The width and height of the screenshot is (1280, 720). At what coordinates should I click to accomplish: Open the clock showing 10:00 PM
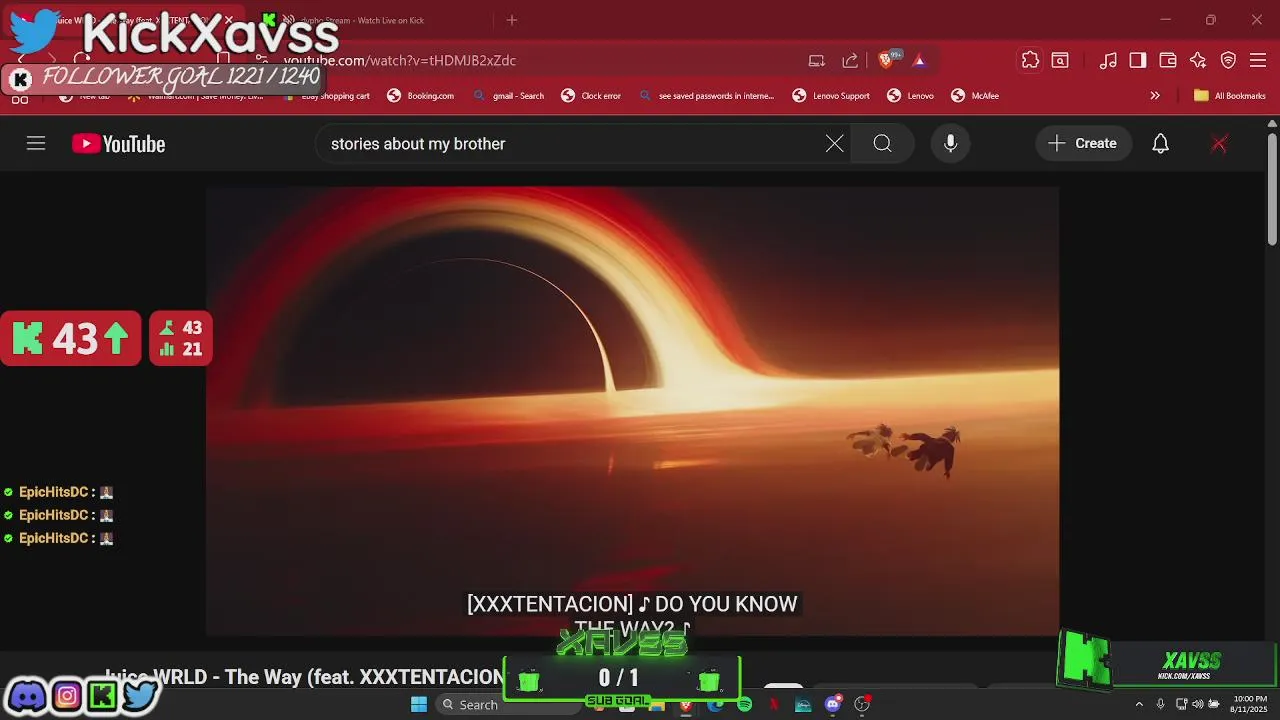1249,704
